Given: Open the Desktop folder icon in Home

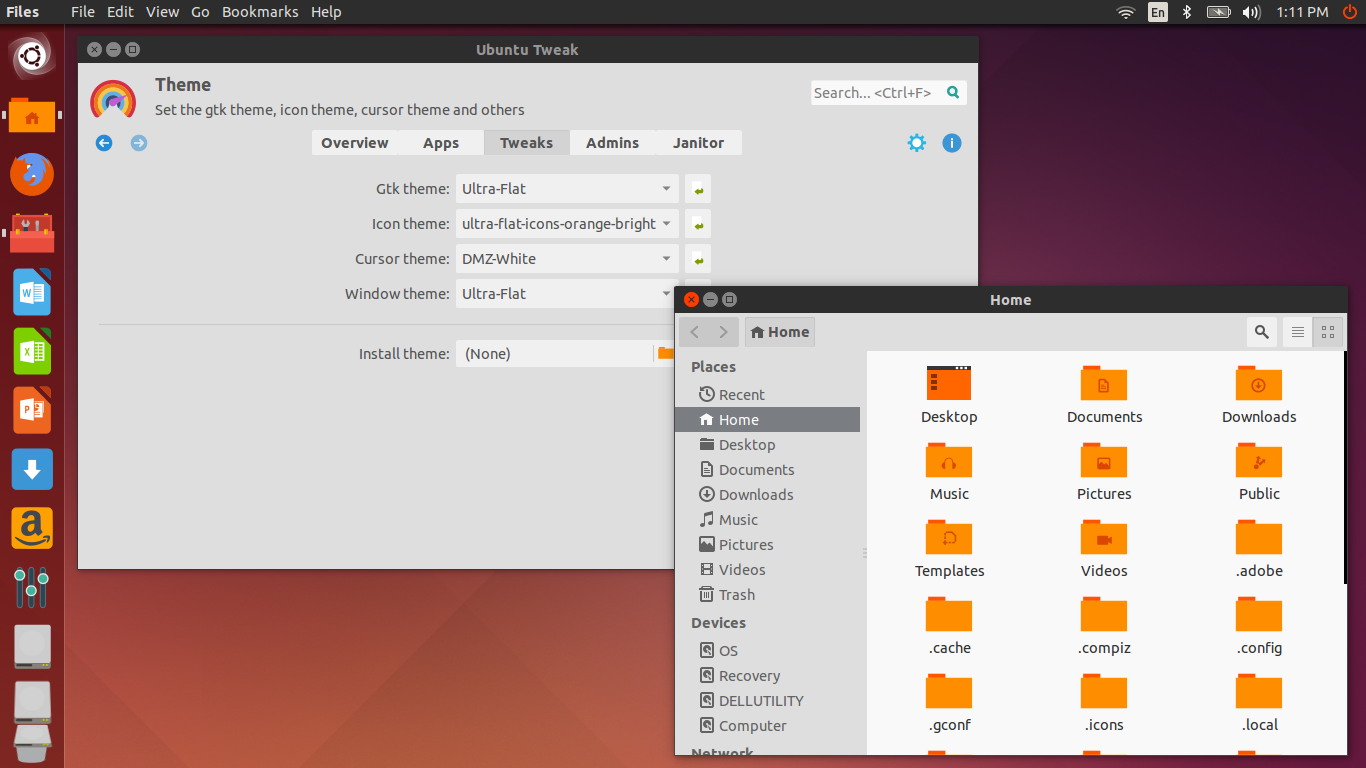Looking at the screenshot, I should (x=949, y=383).
